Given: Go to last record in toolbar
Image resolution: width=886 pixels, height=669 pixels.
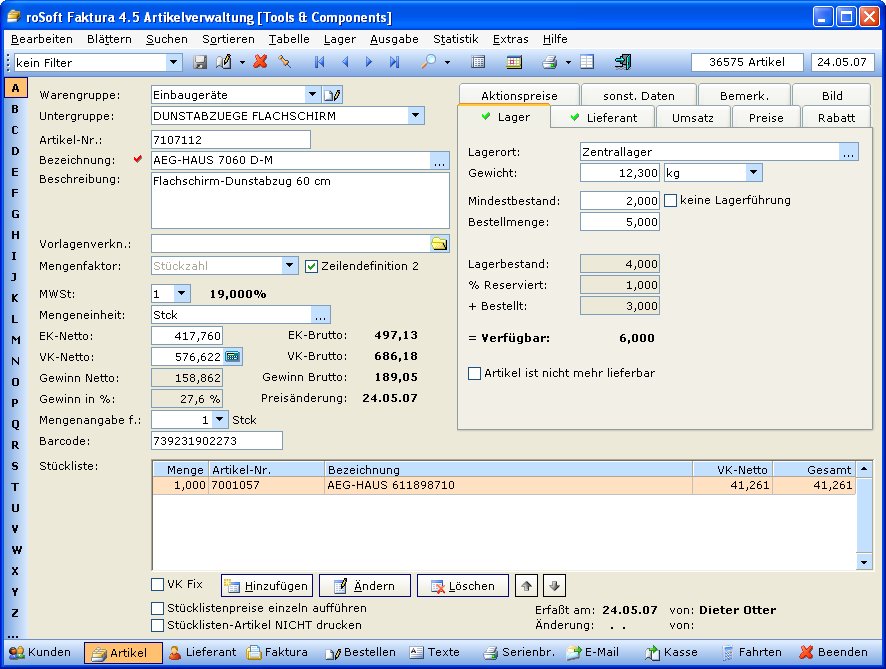Looking at the screenshot, I should pos(394,62).
